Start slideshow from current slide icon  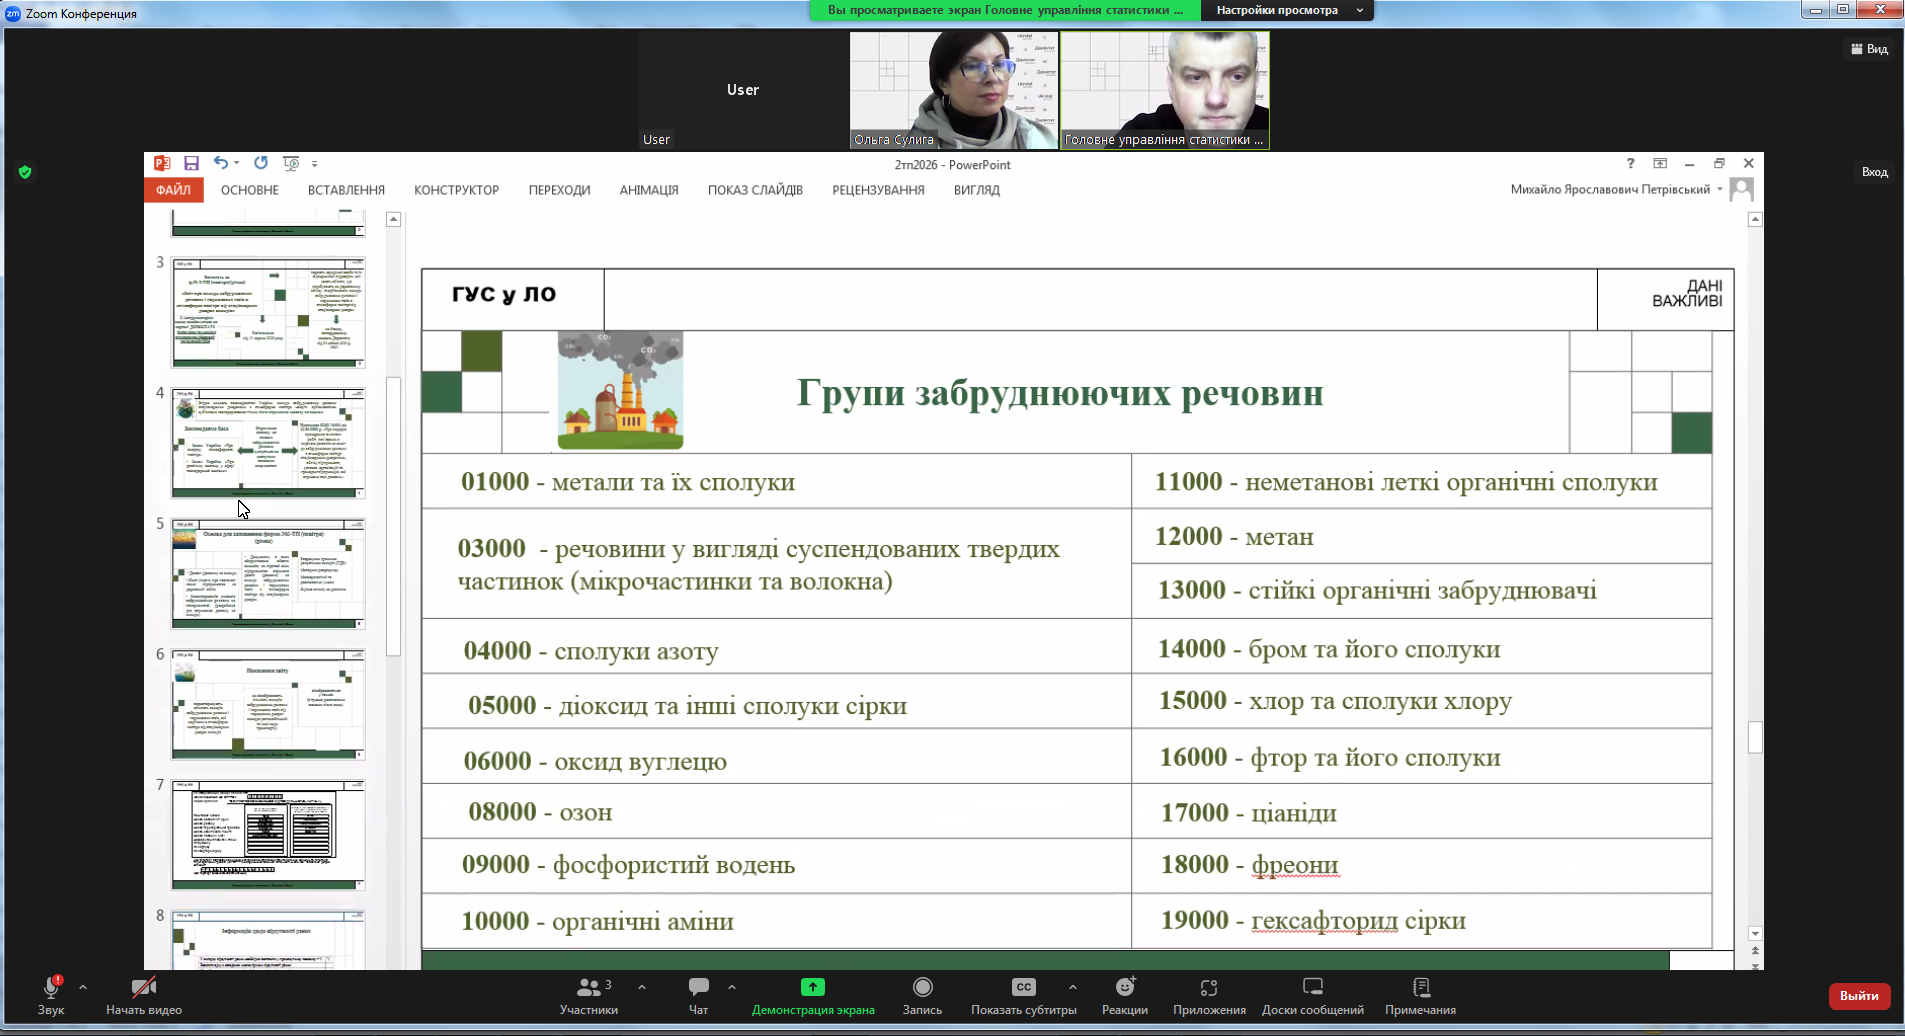click(290, 162)
